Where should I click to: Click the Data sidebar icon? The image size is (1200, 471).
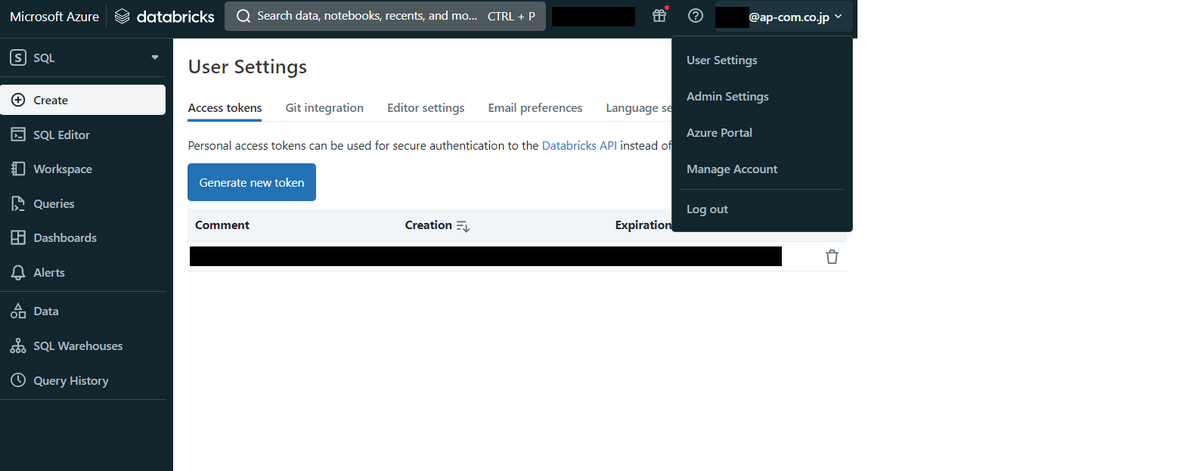point(17,311)
